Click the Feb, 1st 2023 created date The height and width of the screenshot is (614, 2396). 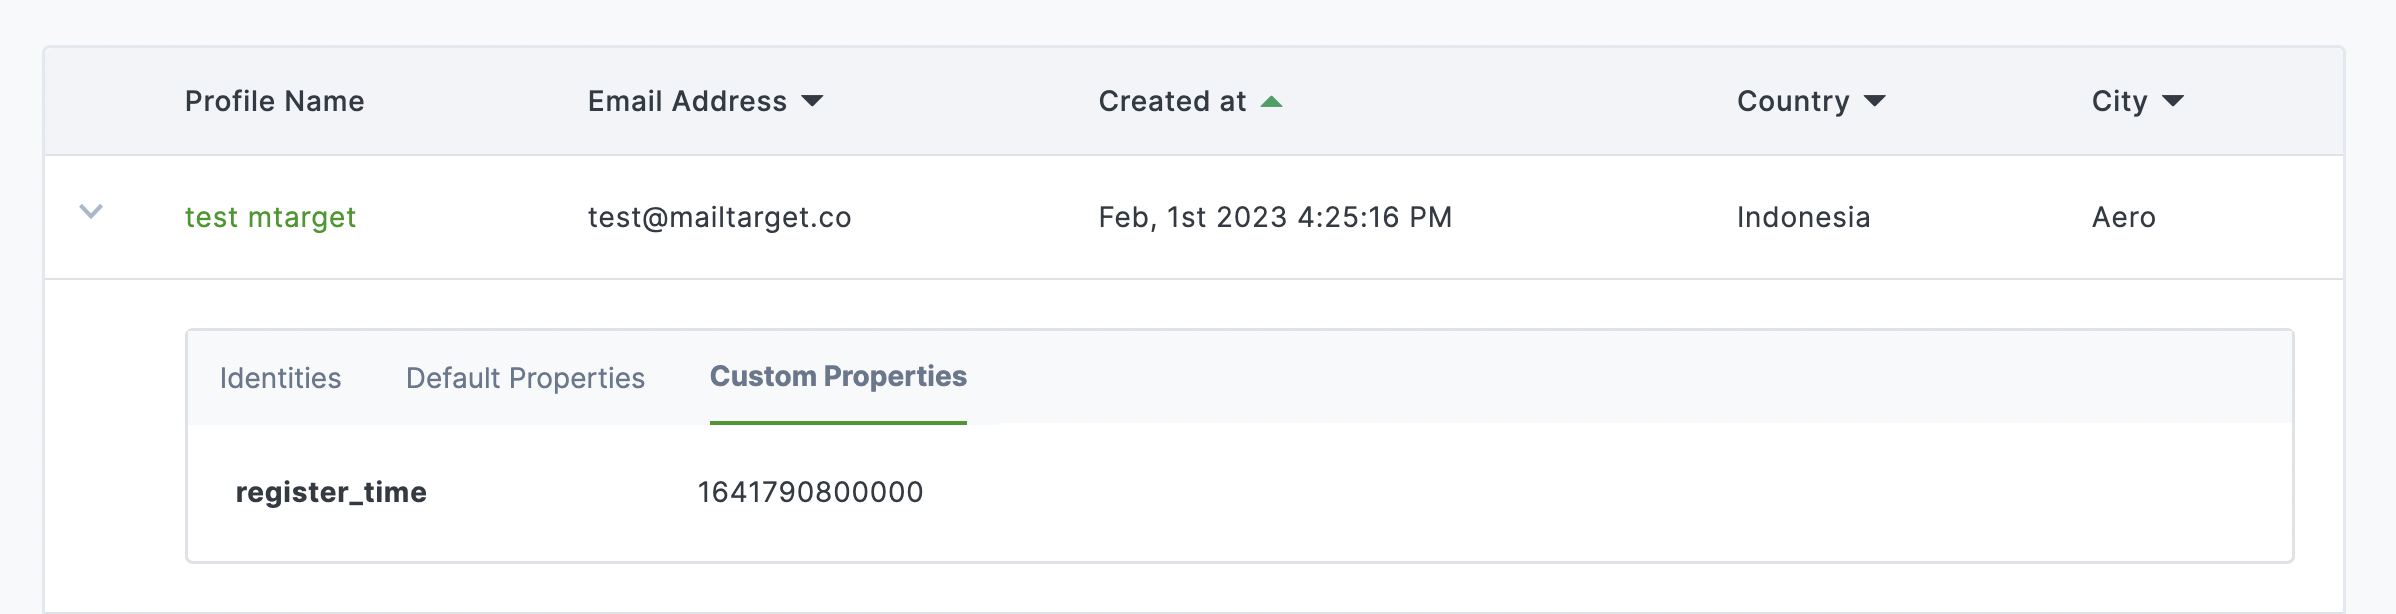coord(1275,217)
